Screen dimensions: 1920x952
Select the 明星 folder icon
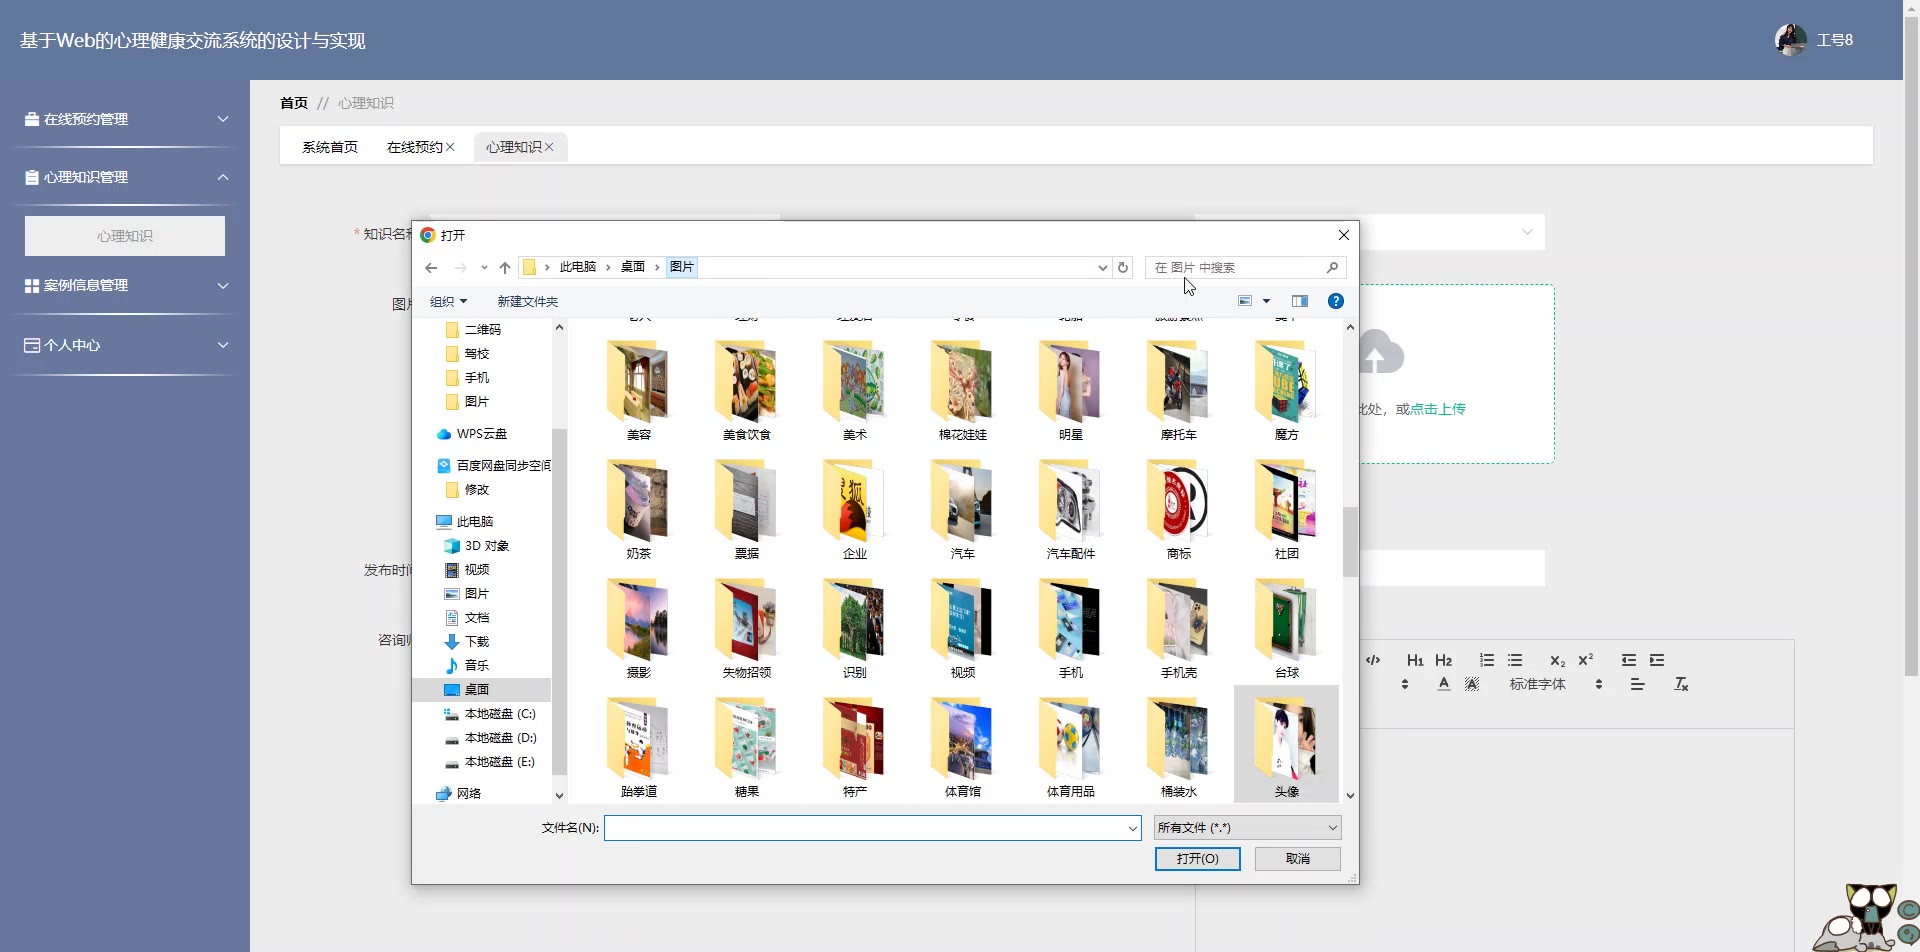pos(1070,382)
